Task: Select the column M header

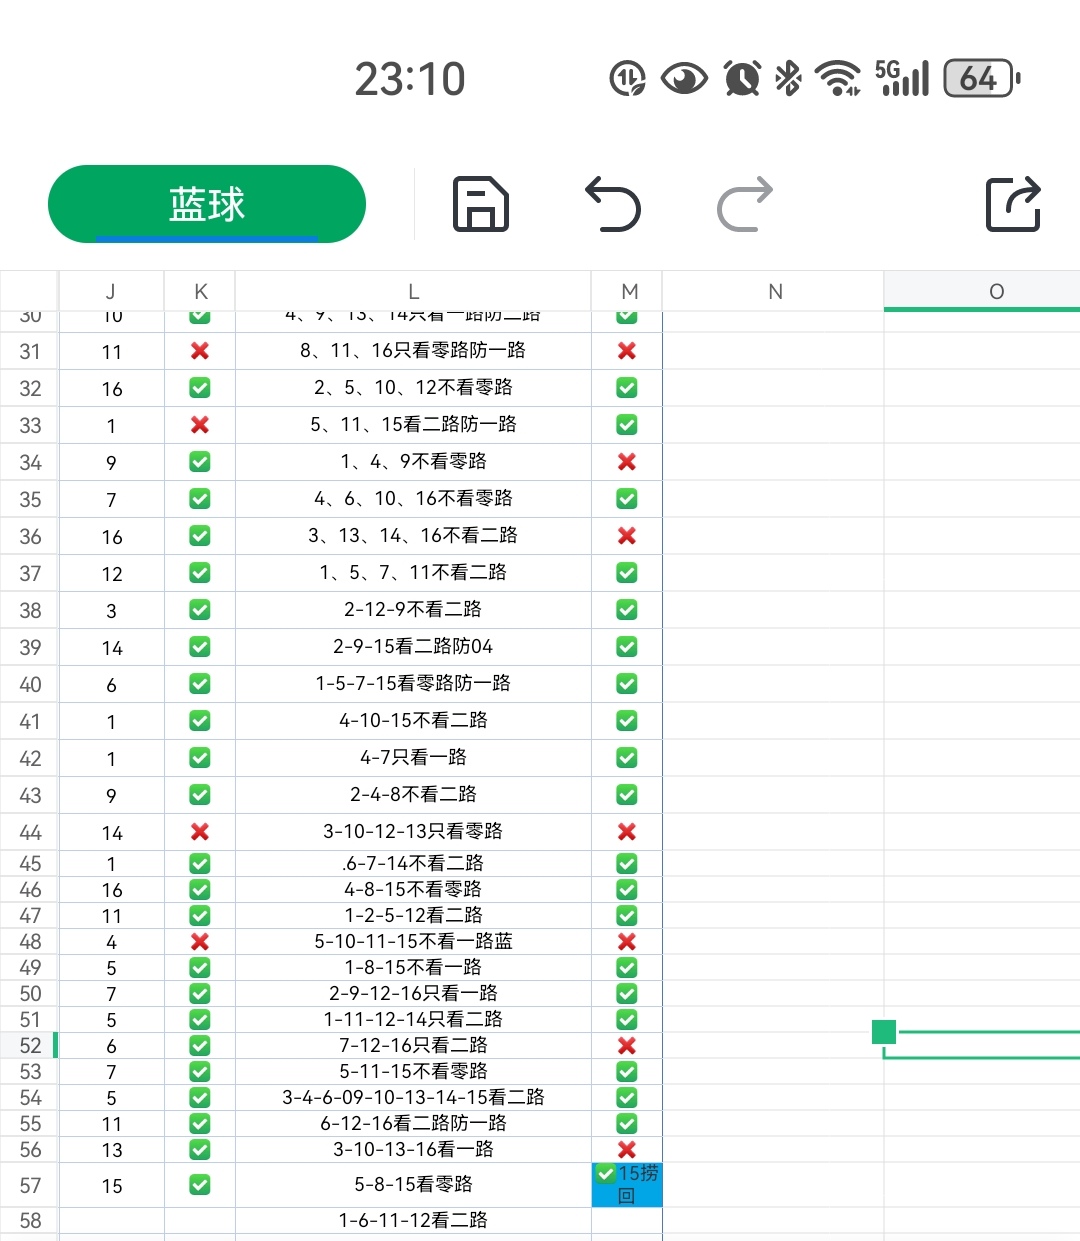Action: 626,291
